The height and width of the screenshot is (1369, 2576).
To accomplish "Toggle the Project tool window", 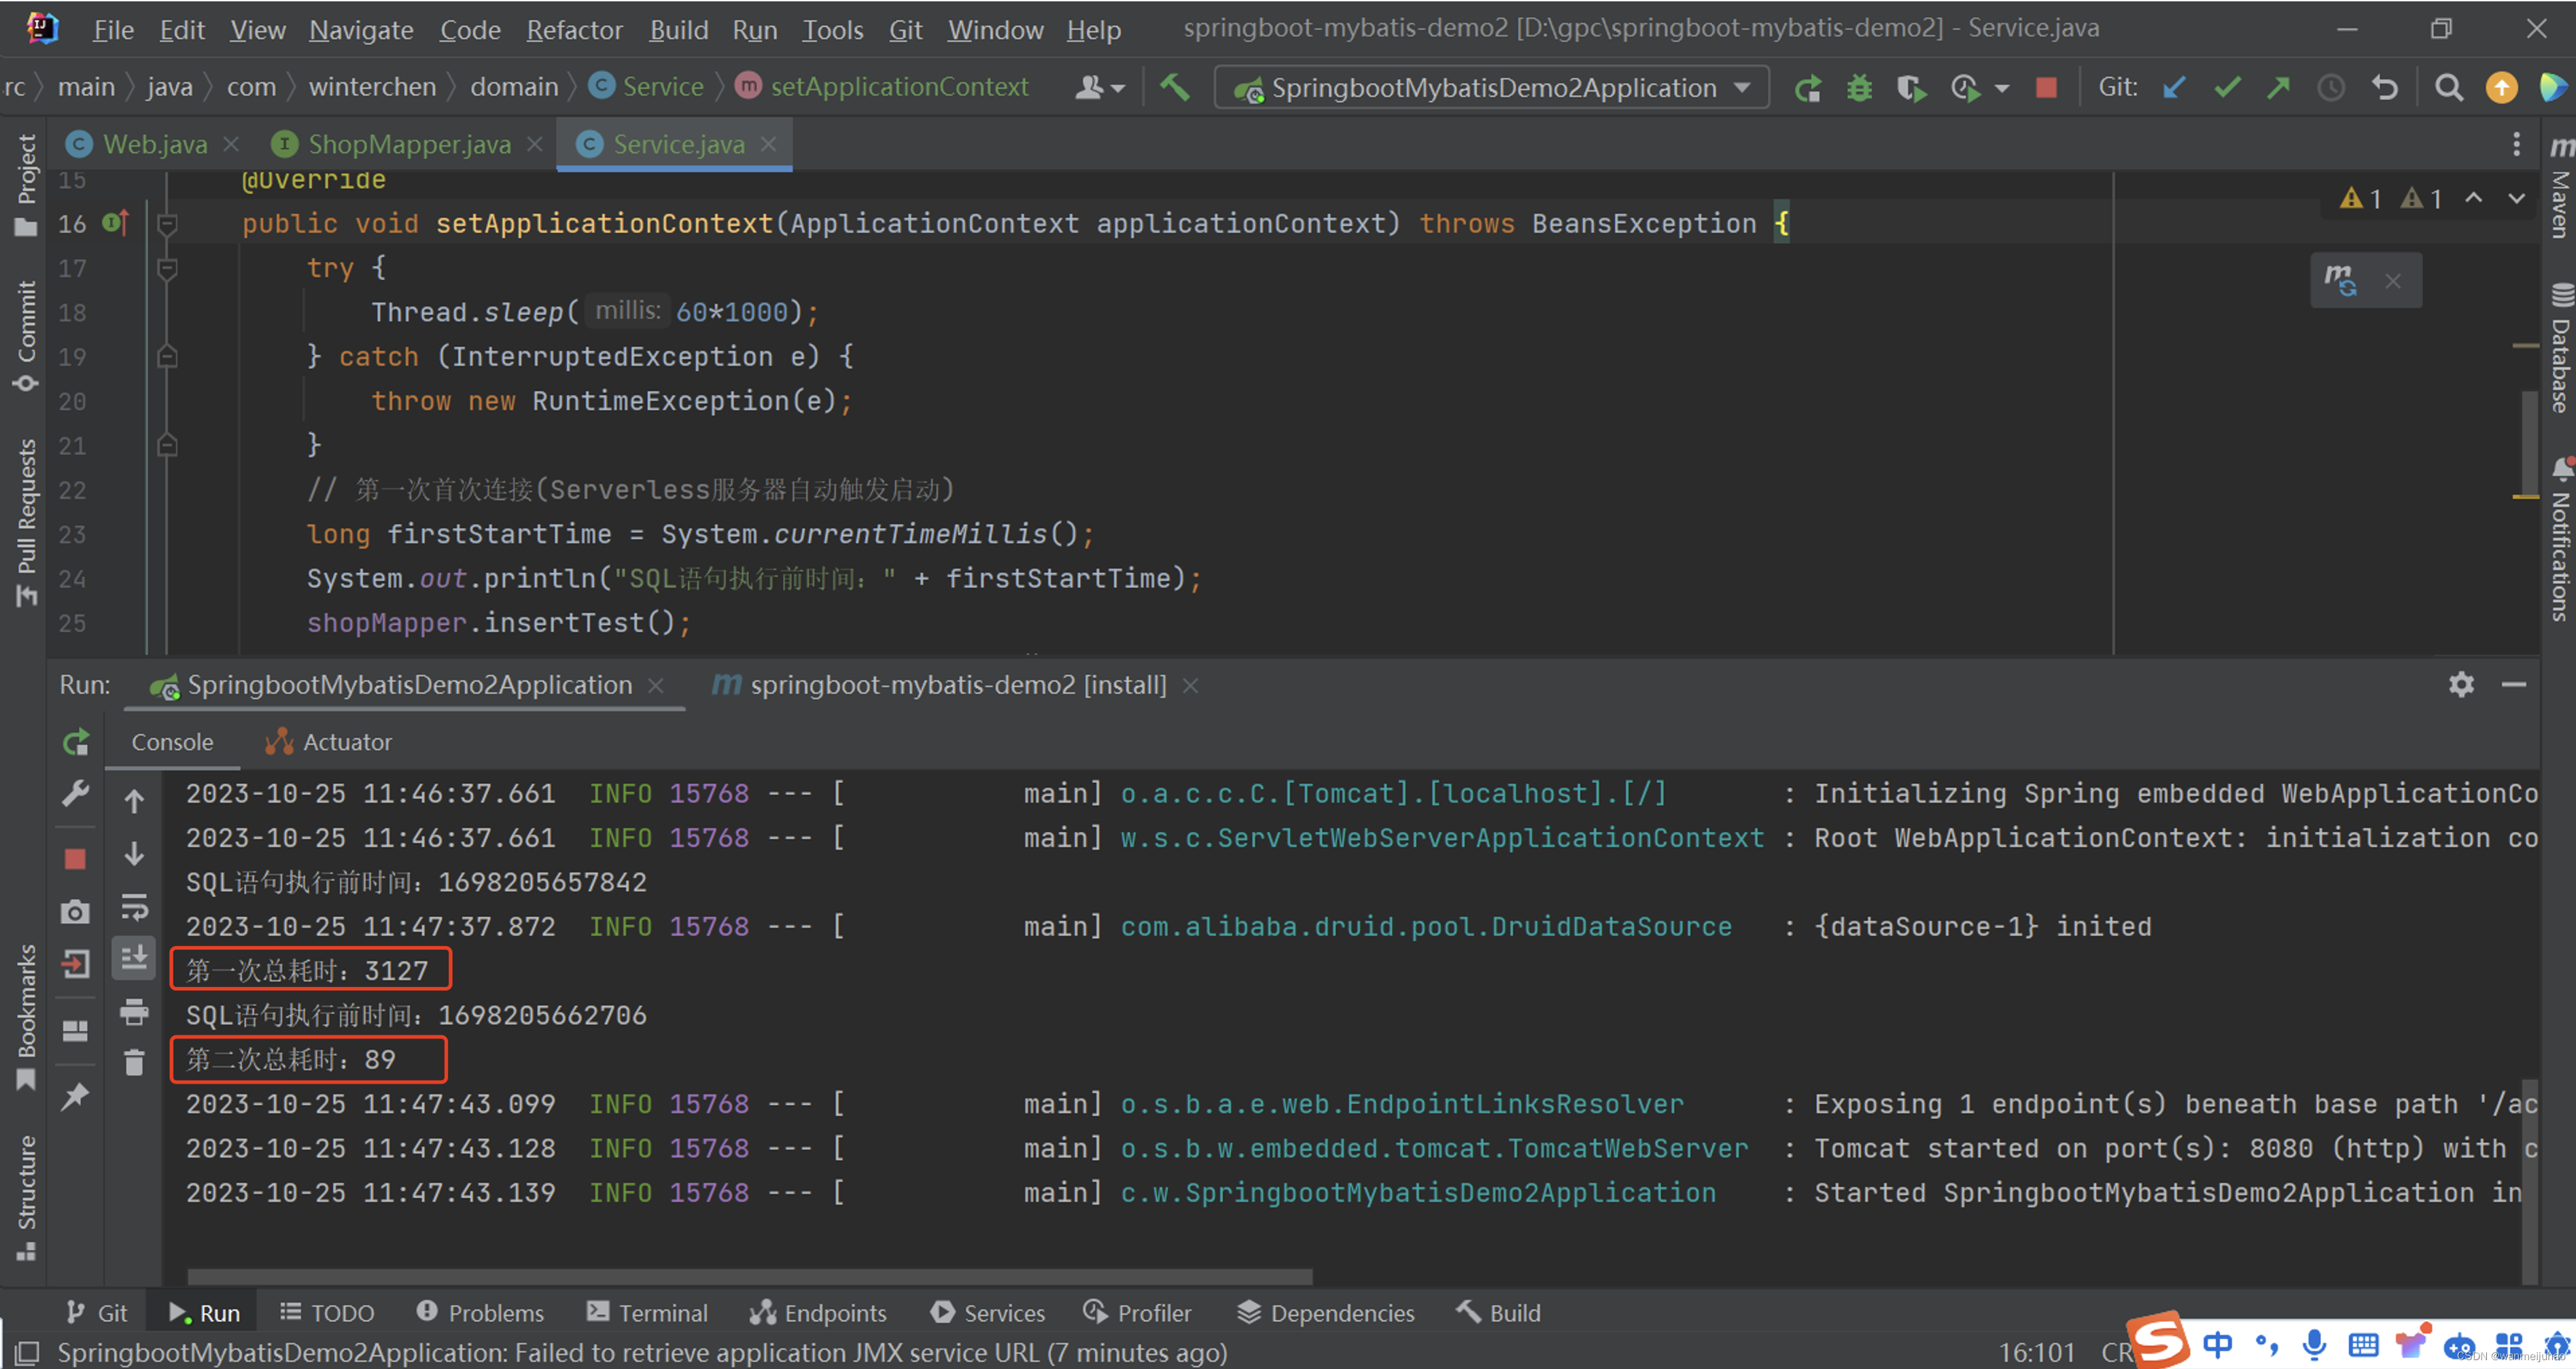I will 26,185.
